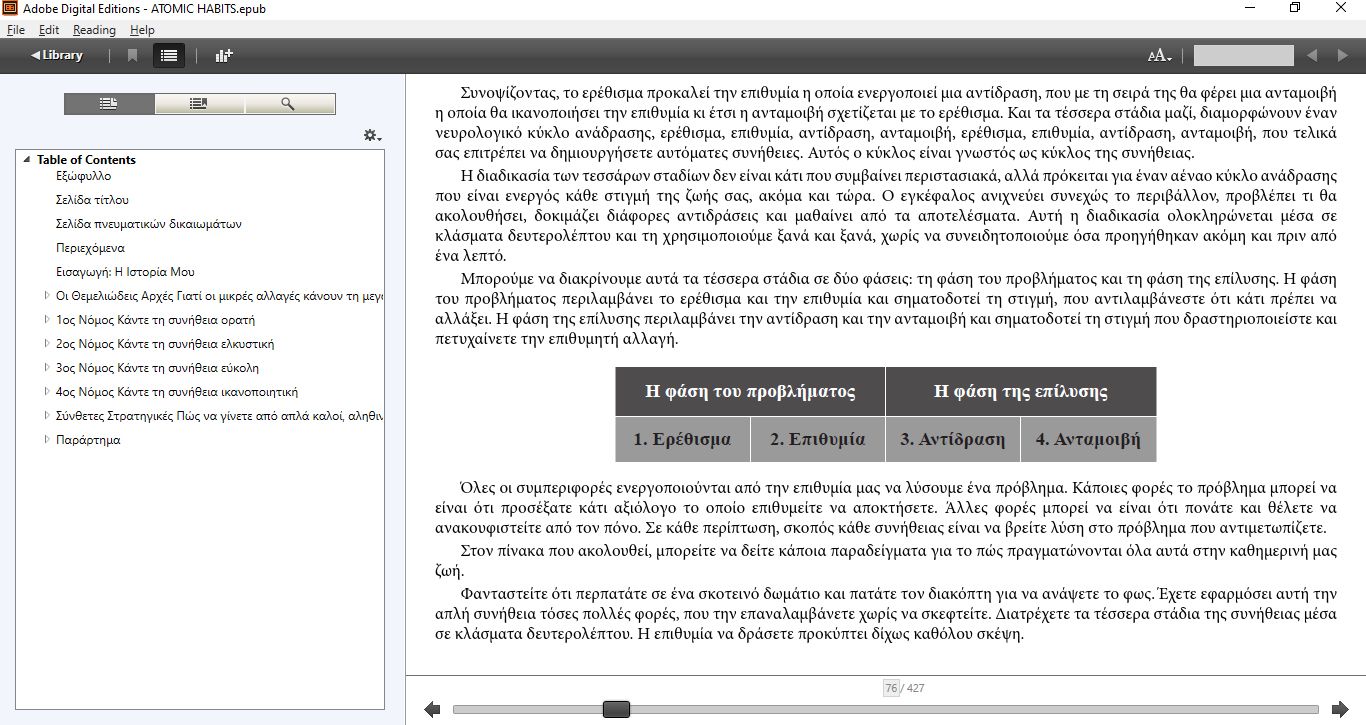The height and width of the screenshot is (725, 1366).
Task: Restore down the application window
Action: (x=1296, y=8)
